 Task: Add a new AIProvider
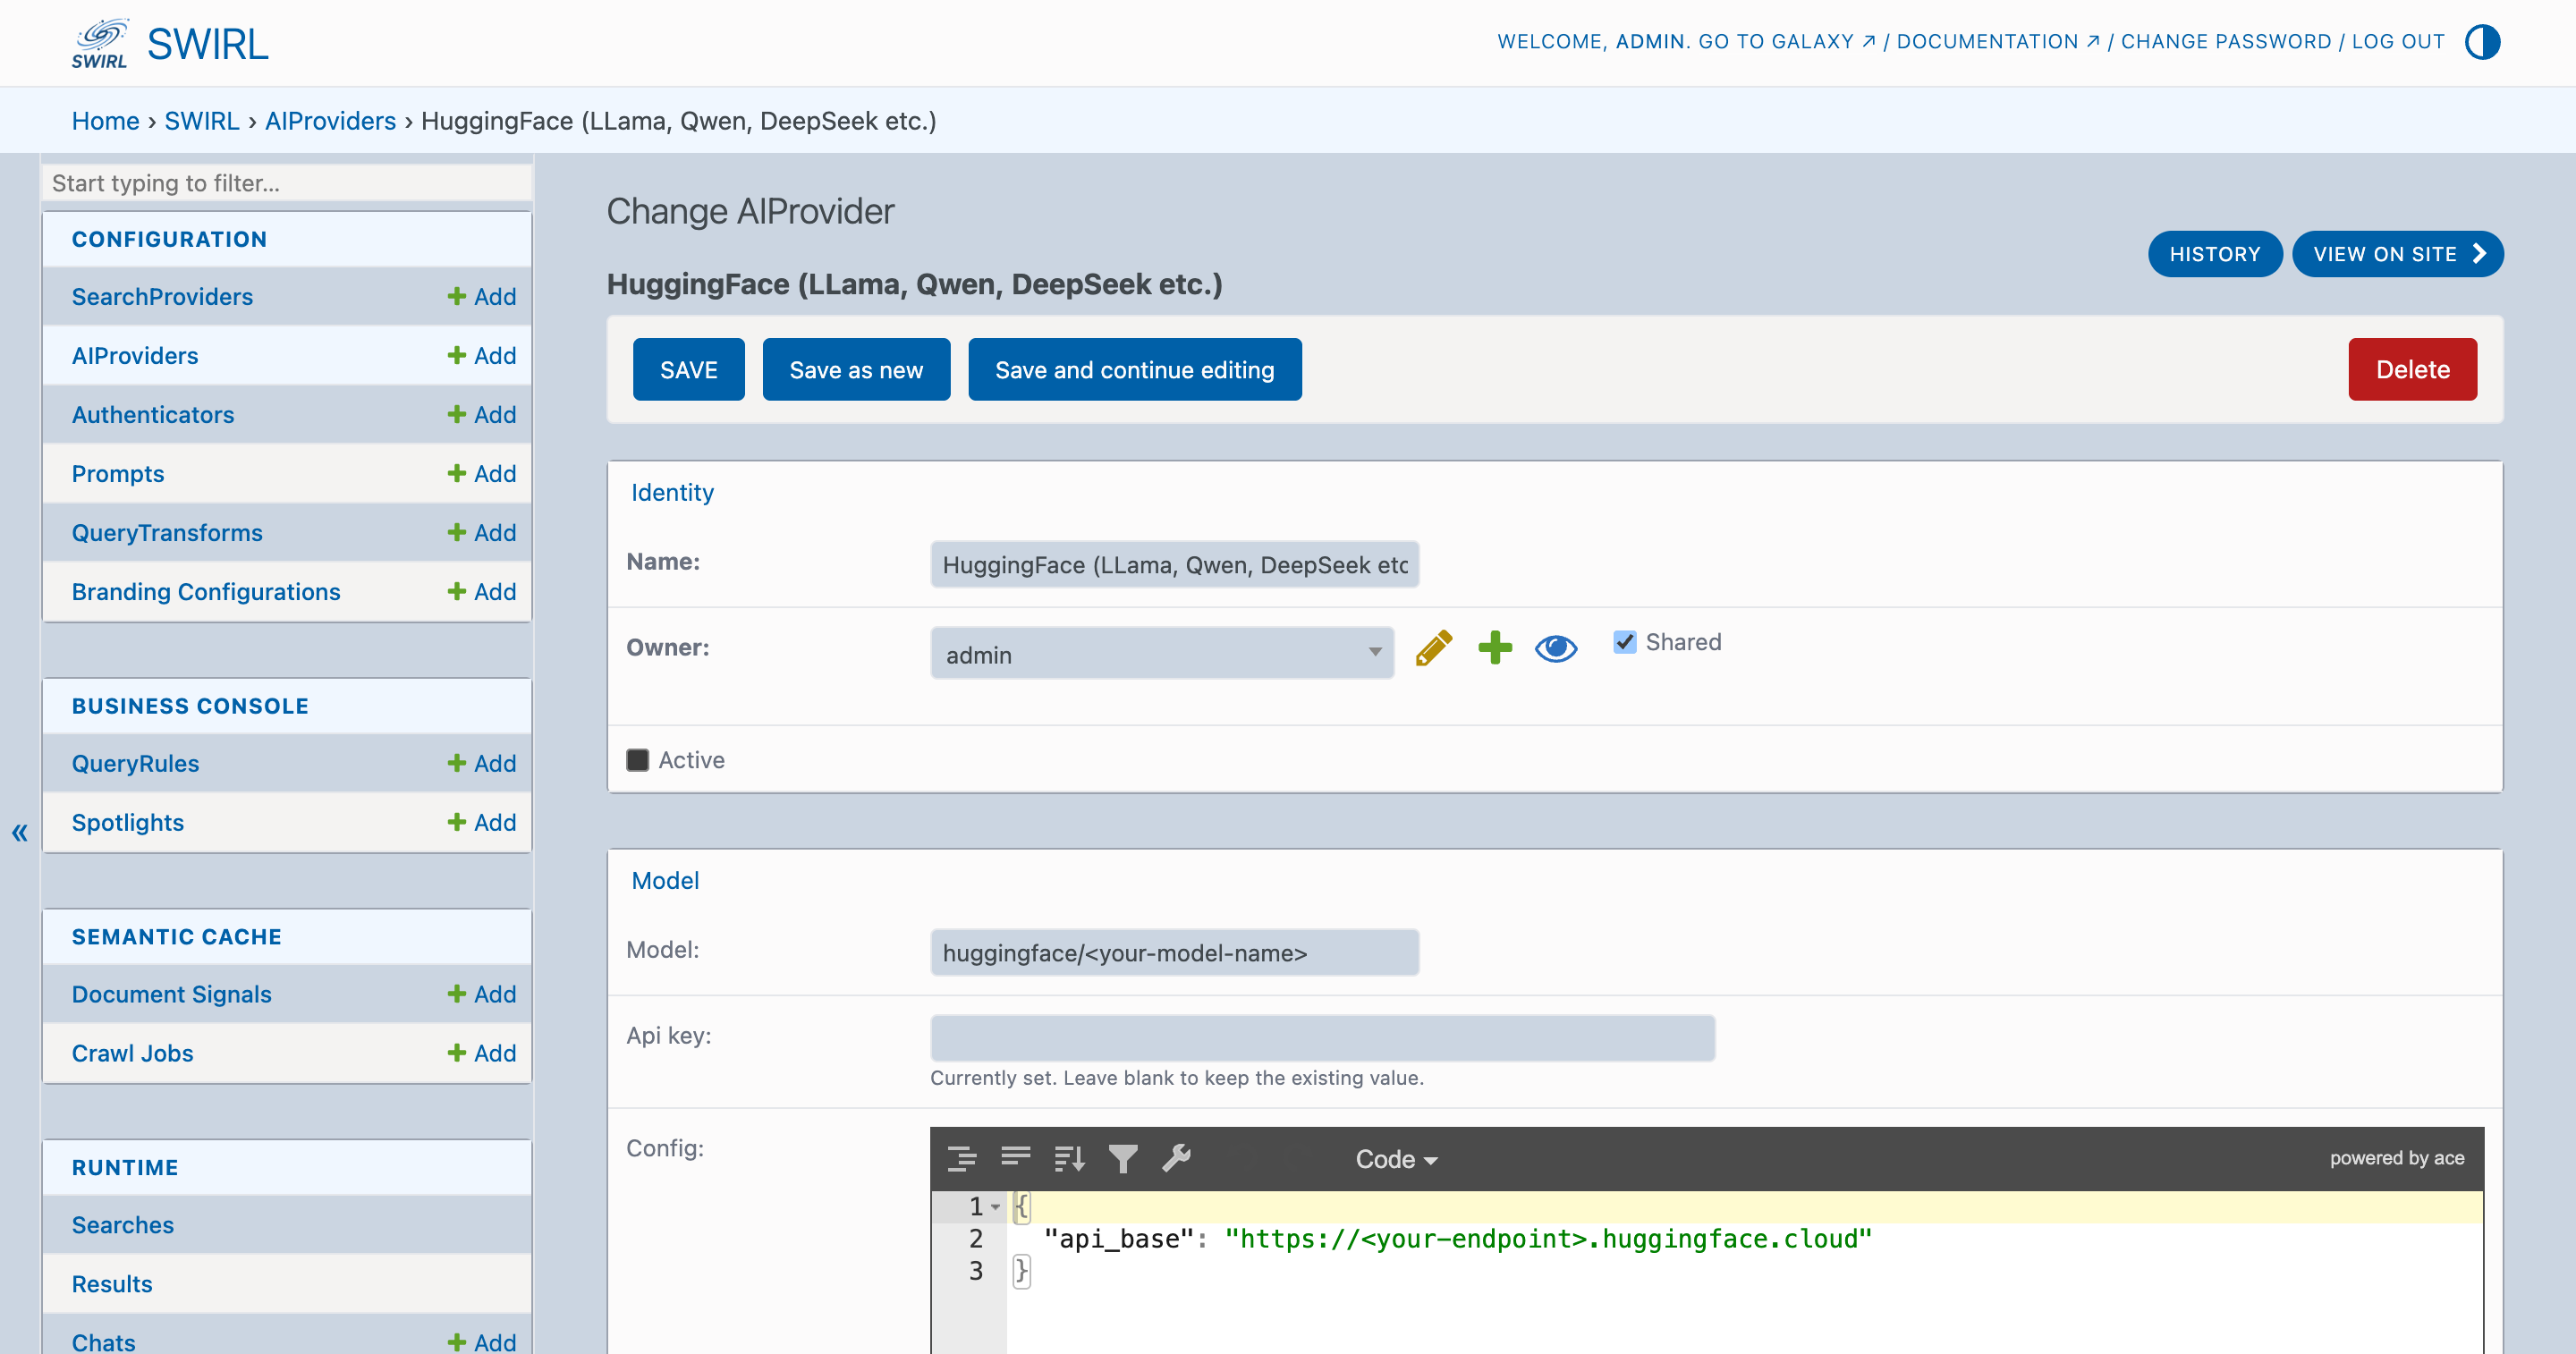[x=482, y=355]
